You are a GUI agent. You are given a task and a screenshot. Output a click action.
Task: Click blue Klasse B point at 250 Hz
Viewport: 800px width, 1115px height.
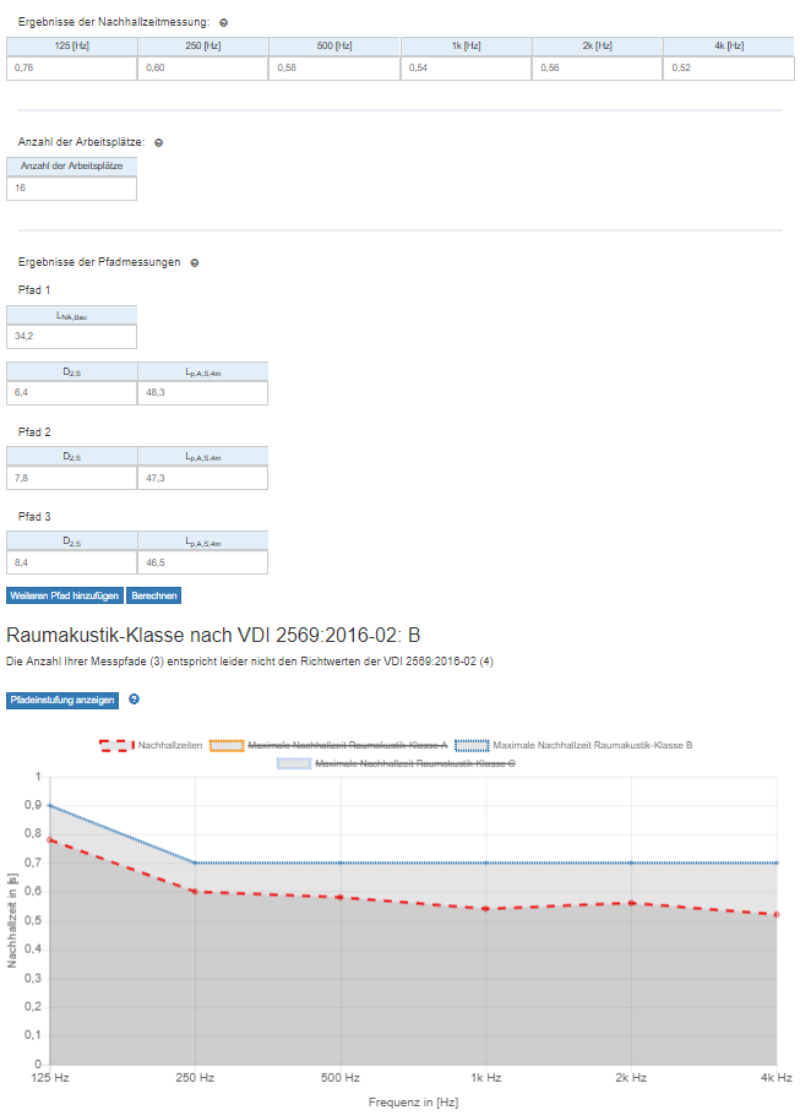pos(195,862)
